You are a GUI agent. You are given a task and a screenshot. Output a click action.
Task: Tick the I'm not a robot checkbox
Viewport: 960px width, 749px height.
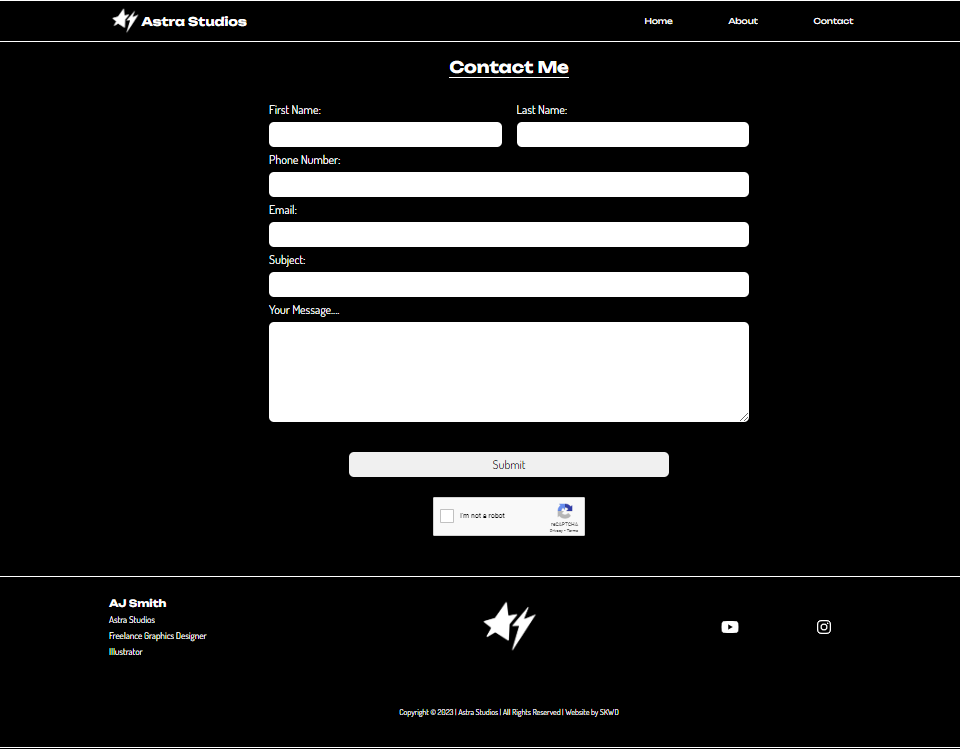pos(447,516)
